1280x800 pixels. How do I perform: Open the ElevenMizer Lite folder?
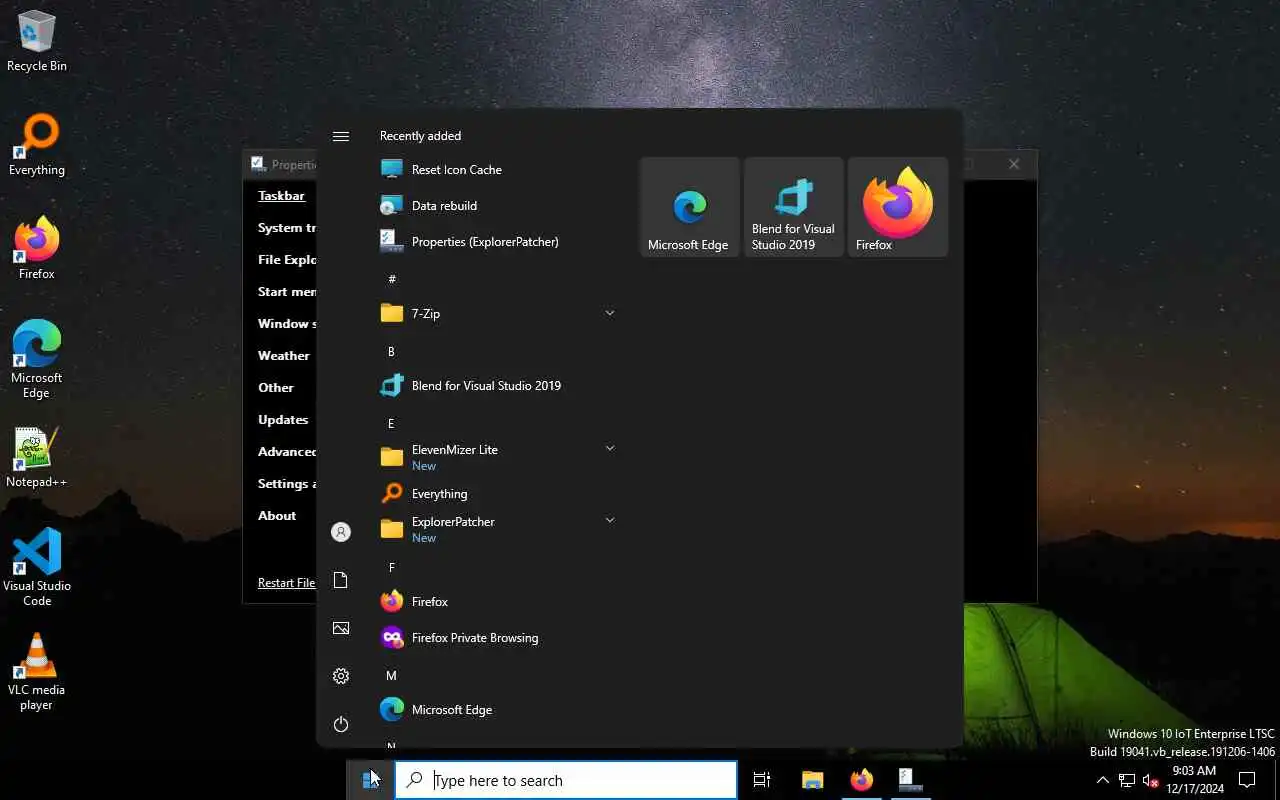(498, 457)
